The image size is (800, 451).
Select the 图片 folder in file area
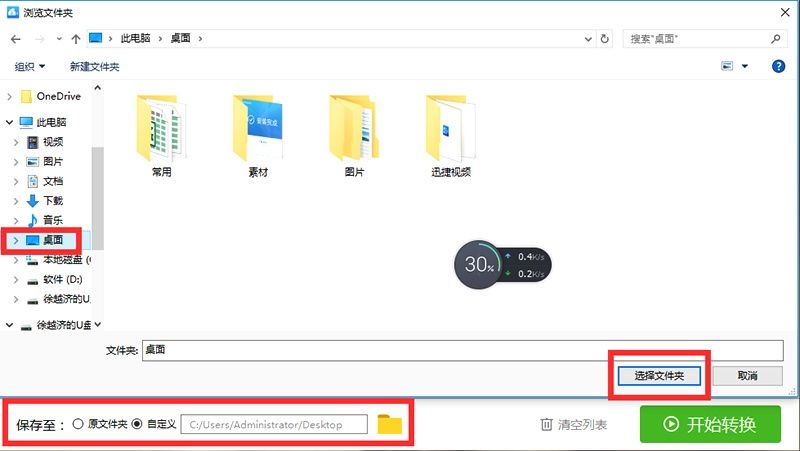354,136
